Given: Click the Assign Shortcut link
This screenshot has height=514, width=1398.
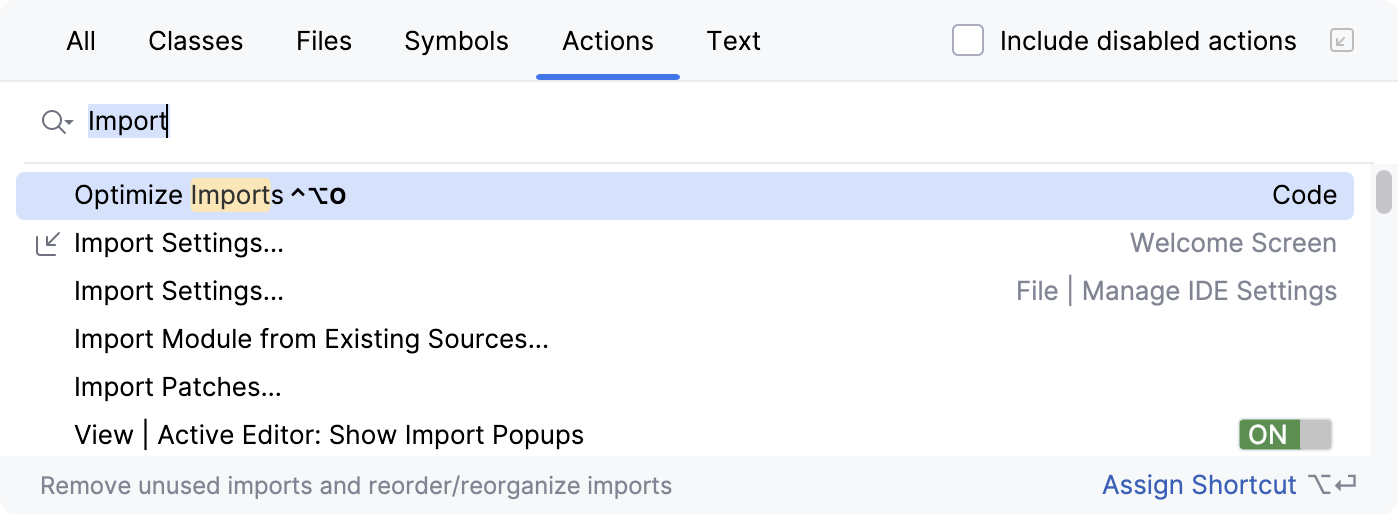Looking at the screenshot, I should 1199,486.
